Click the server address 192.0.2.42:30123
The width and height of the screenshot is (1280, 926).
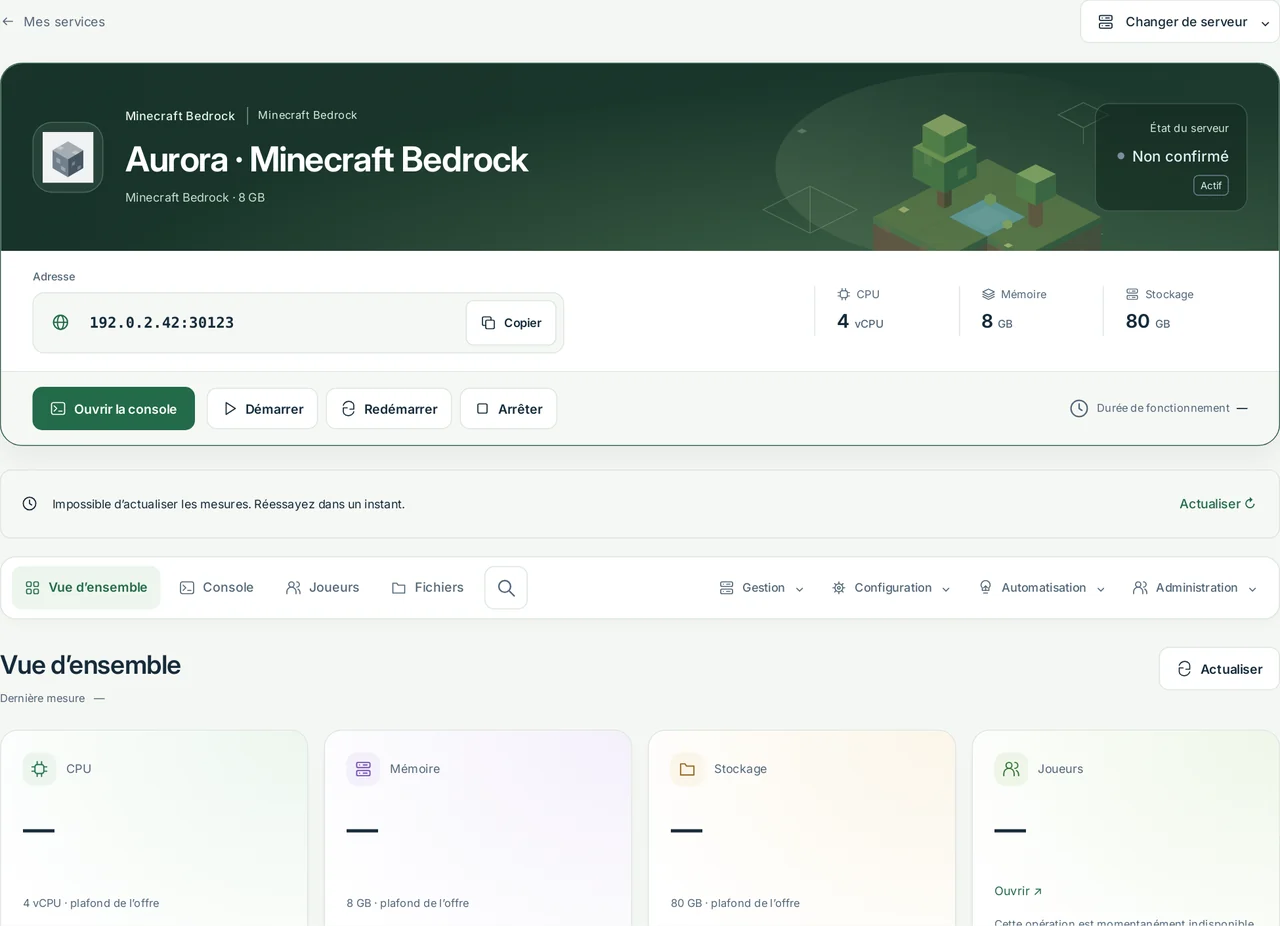pos(162,322)
